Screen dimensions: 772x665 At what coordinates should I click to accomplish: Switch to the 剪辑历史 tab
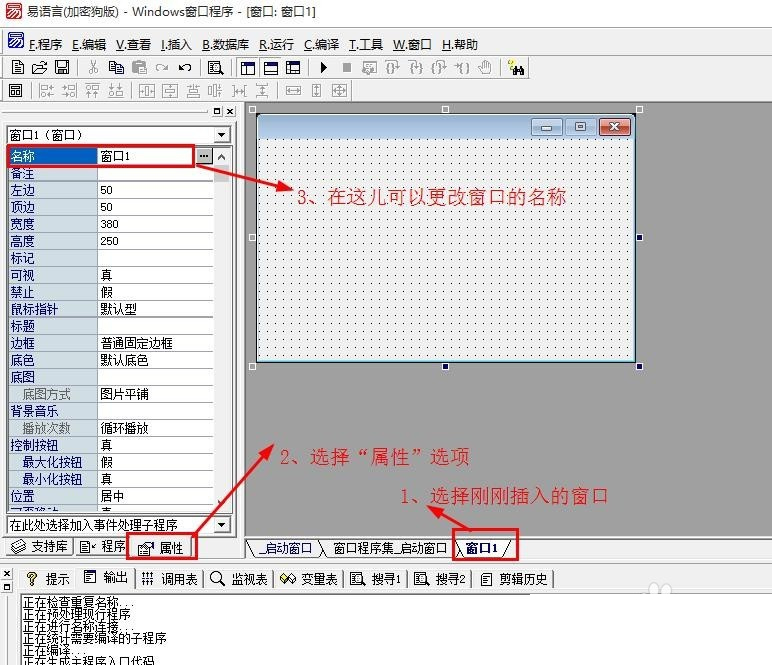click(514, 579)
